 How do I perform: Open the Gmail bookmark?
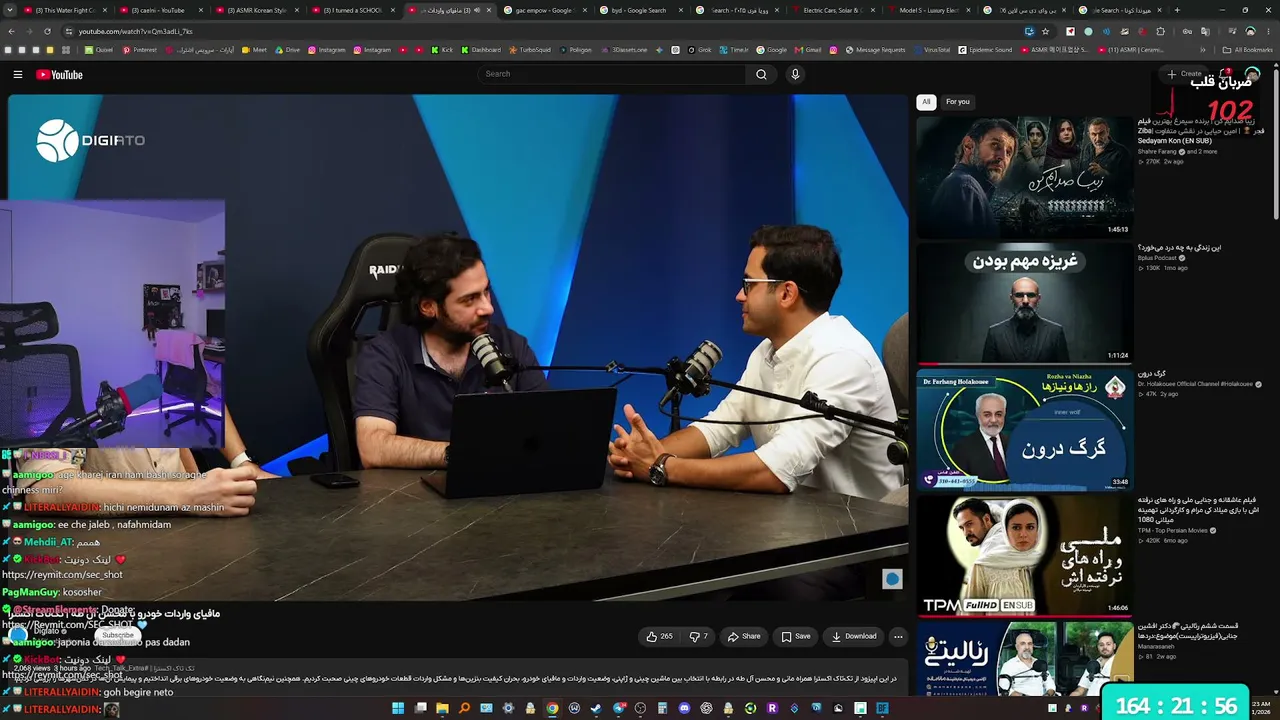[x=807, y=50]
